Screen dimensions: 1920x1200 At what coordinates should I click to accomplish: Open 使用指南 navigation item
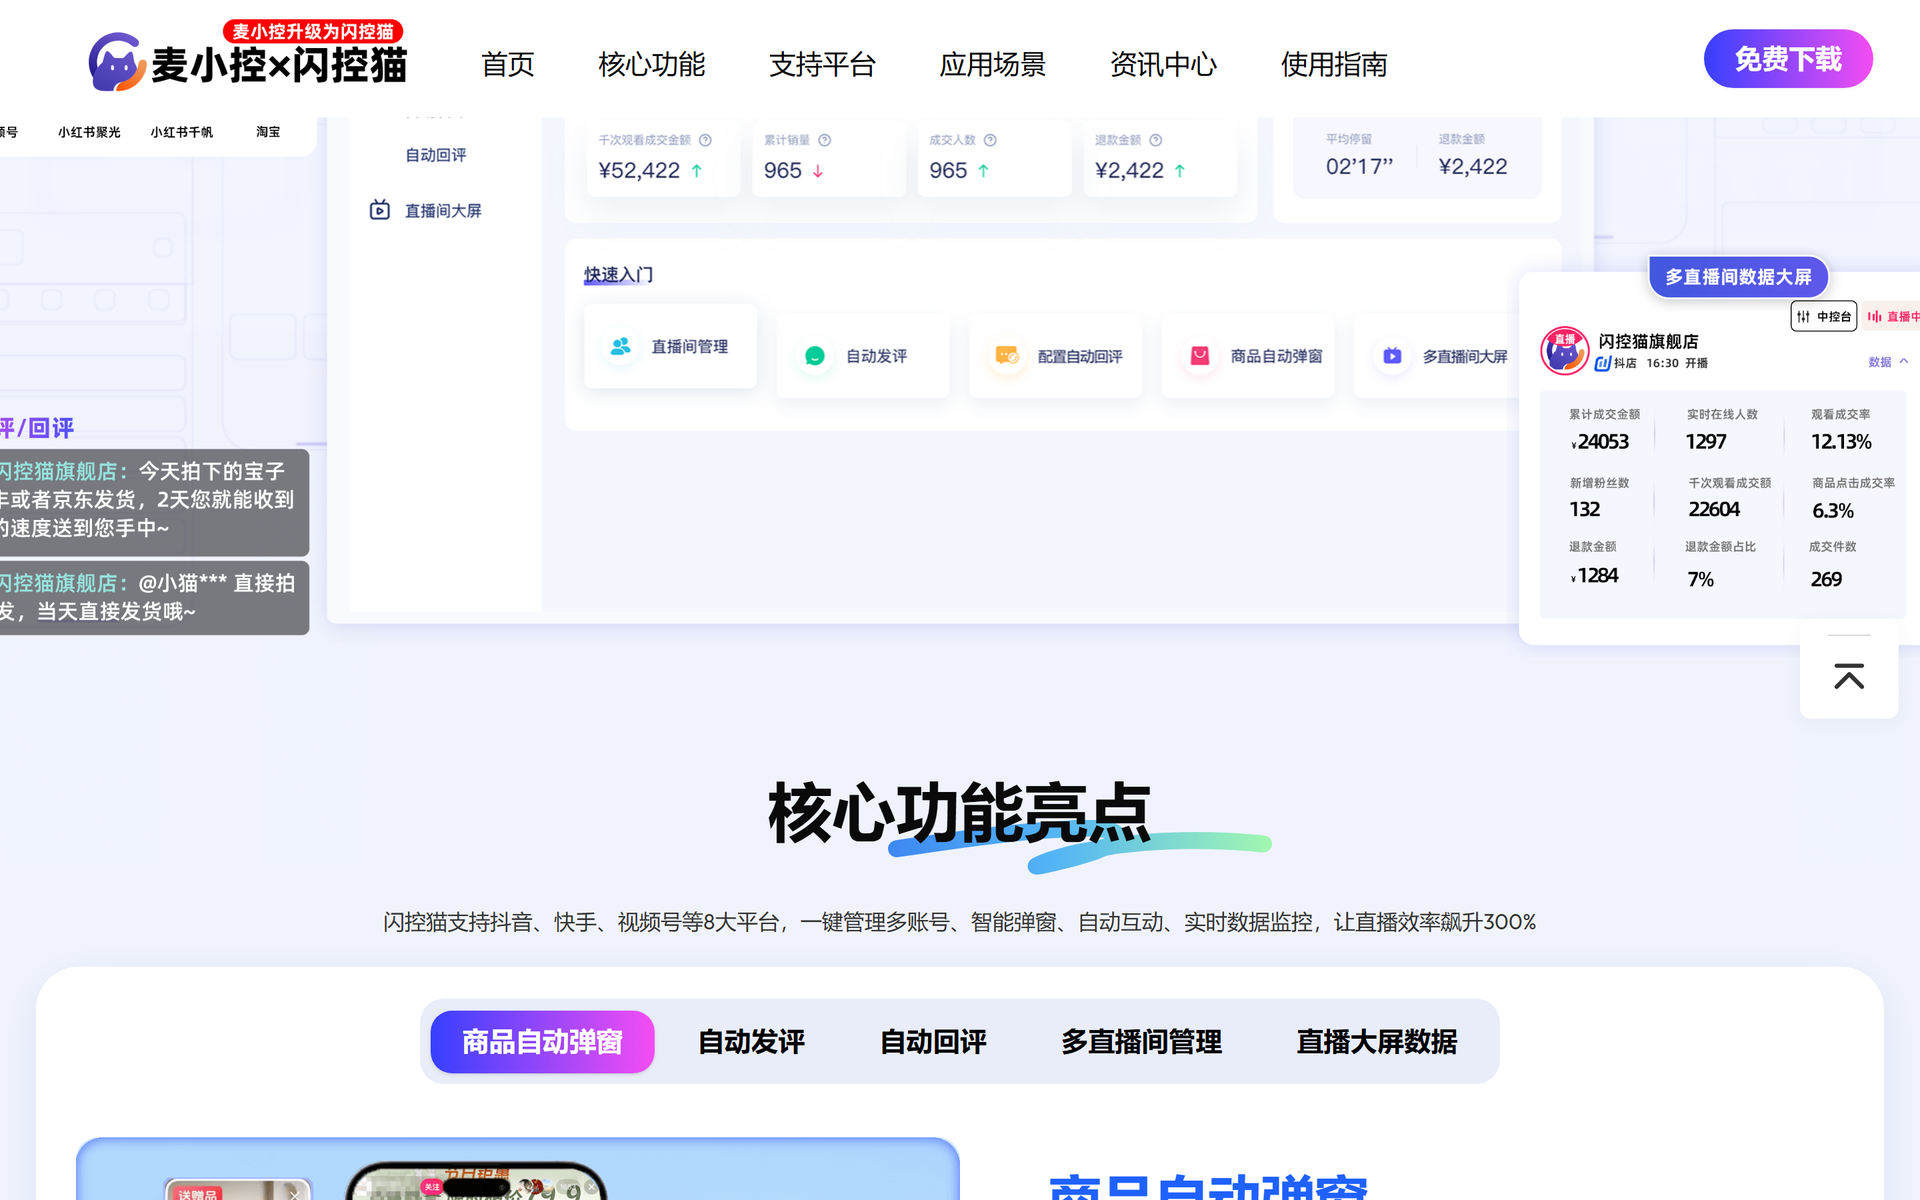1334,64
